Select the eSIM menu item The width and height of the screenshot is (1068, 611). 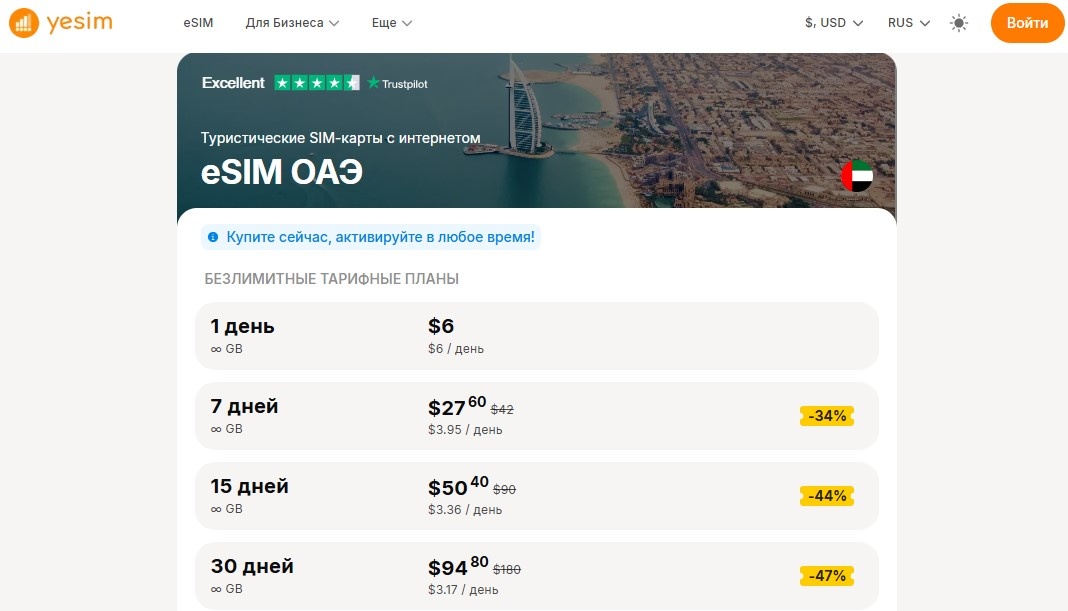coord(197,22)
